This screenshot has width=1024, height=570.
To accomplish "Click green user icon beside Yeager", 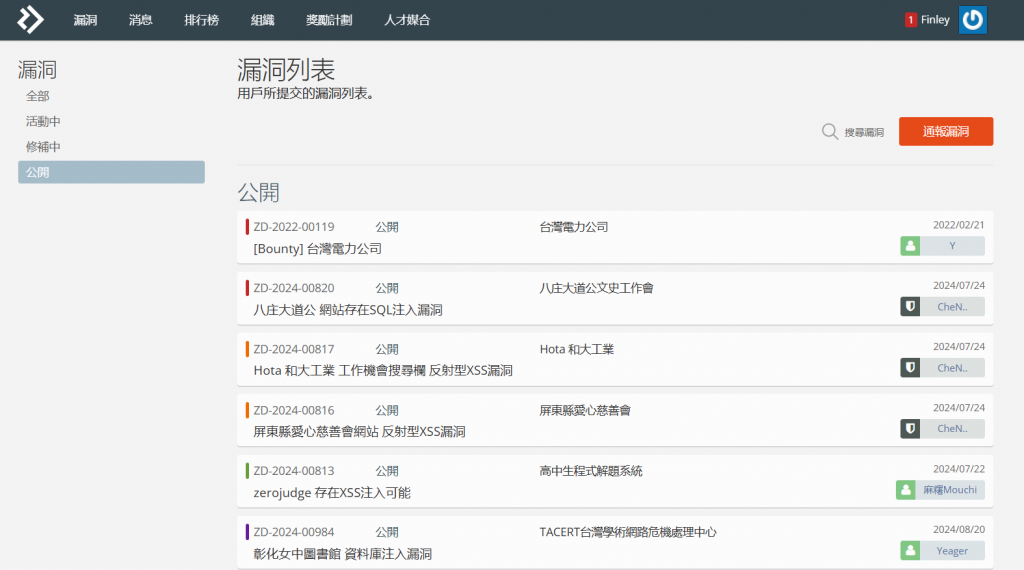I will tap(910, 551).
